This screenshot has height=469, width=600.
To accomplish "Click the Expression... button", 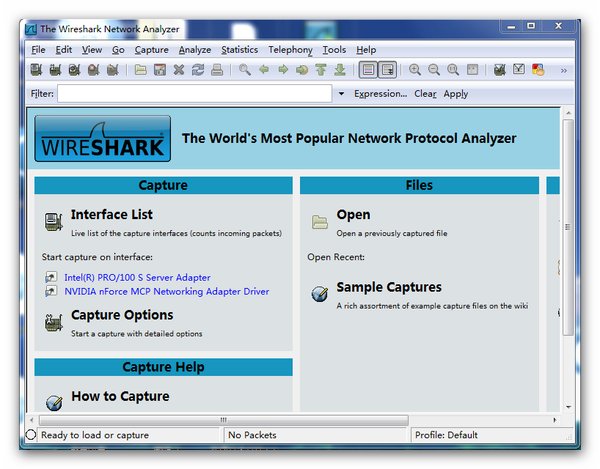I will click(380, 94).
